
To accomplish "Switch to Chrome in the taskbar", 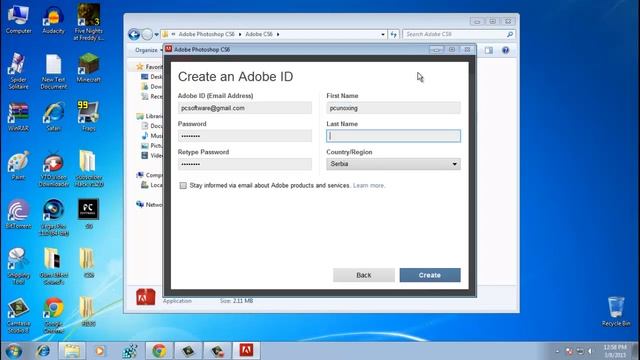I will coord(159,351).
